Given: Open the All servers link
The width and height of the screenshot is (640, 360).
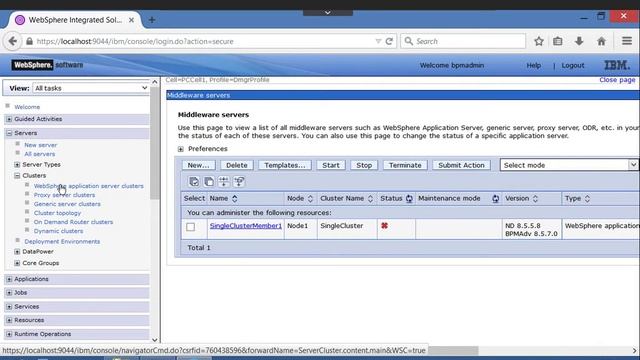Looking at the screenshot, I should (40, 154).
